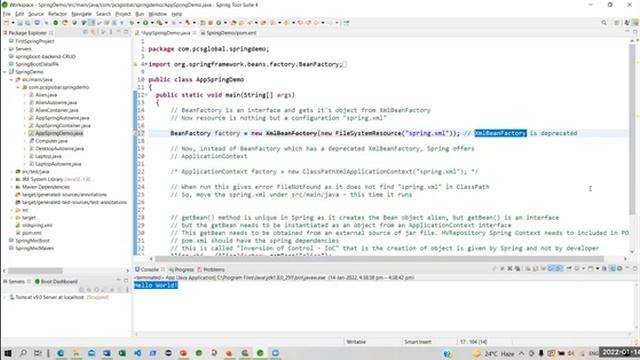This screenshot has height=360, width=640.
Task: Click the Clear Console icon
Action: point(528,269)
